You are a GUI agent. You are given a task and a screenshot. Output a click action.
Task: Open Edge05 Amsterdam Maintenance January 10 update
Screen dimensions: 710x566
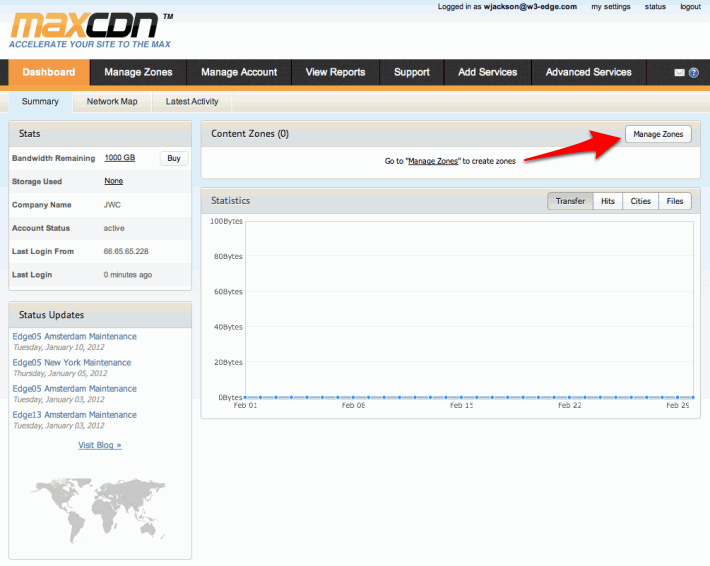(x=75, y=336)
